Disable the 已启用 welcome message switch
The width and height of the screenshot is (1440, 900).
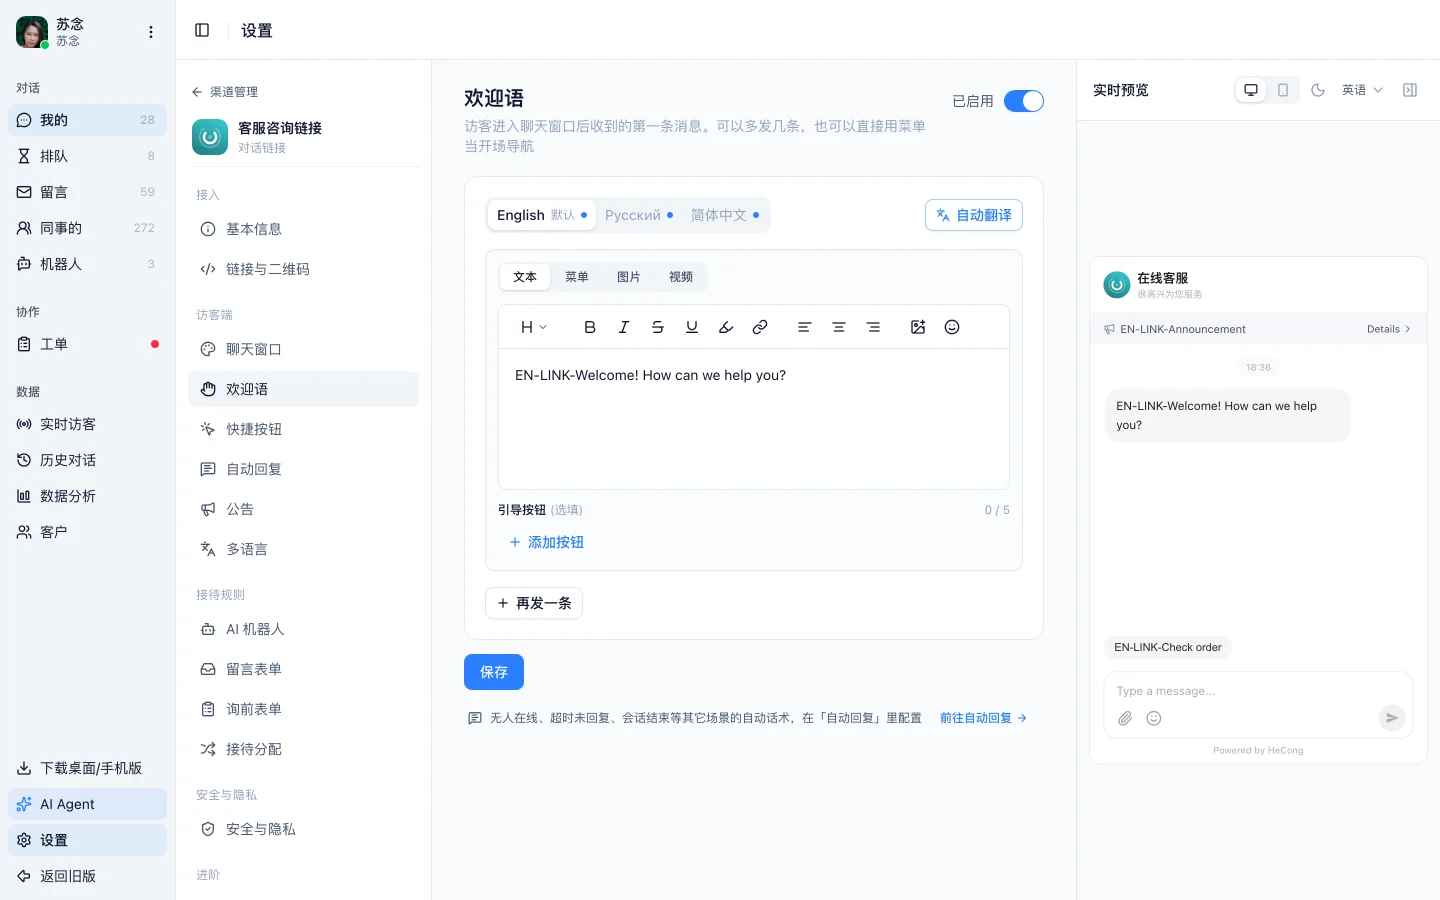(x=1024, y=101)
